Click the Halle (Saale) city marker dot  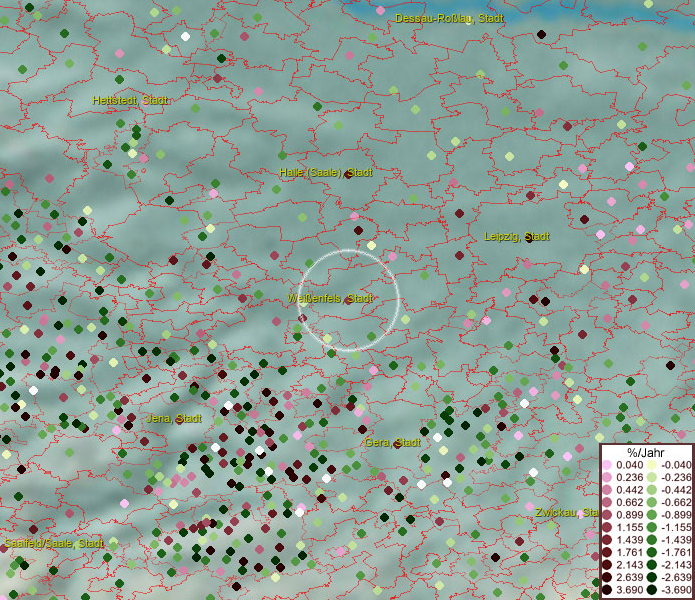pyautogui.click(x=346, y=173)
